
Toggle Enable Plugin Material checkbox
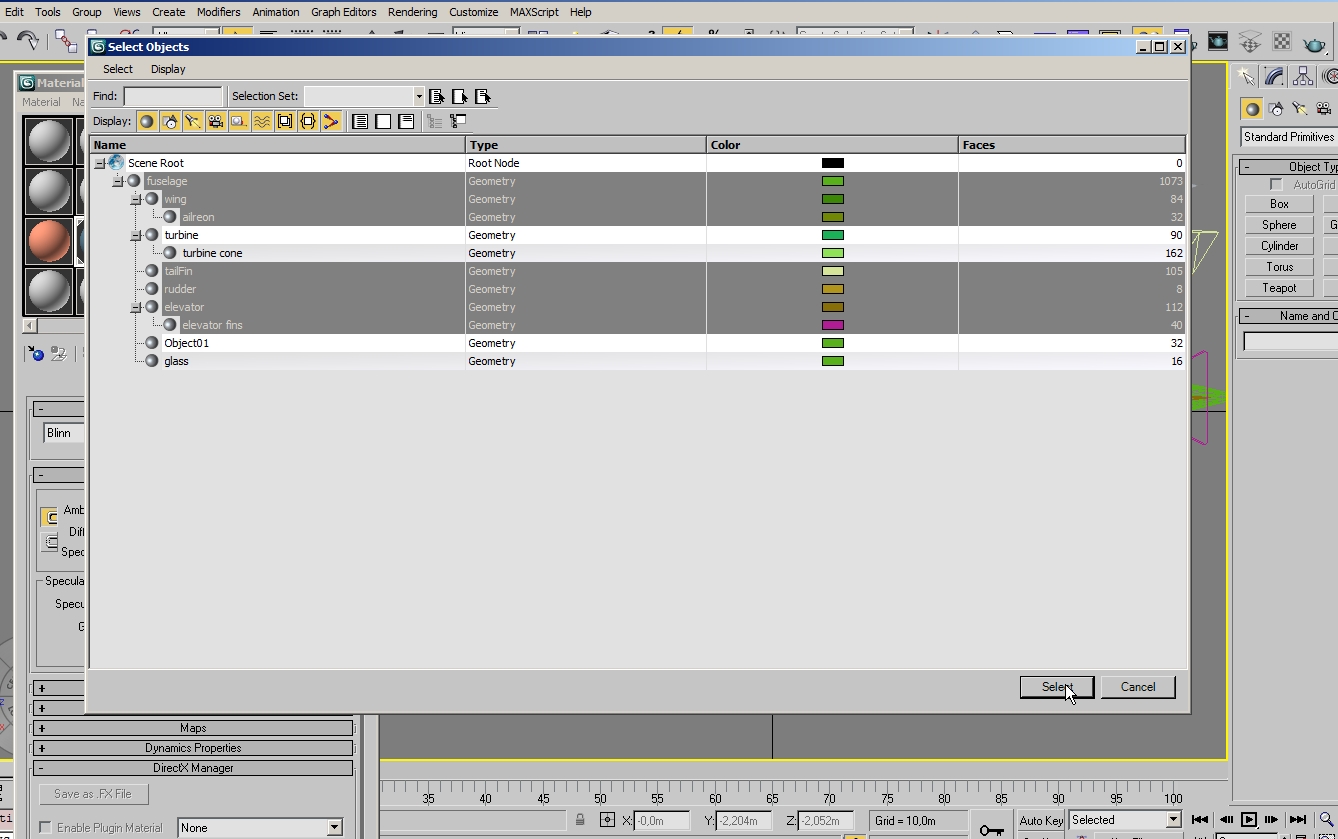(x=45, y=827)
